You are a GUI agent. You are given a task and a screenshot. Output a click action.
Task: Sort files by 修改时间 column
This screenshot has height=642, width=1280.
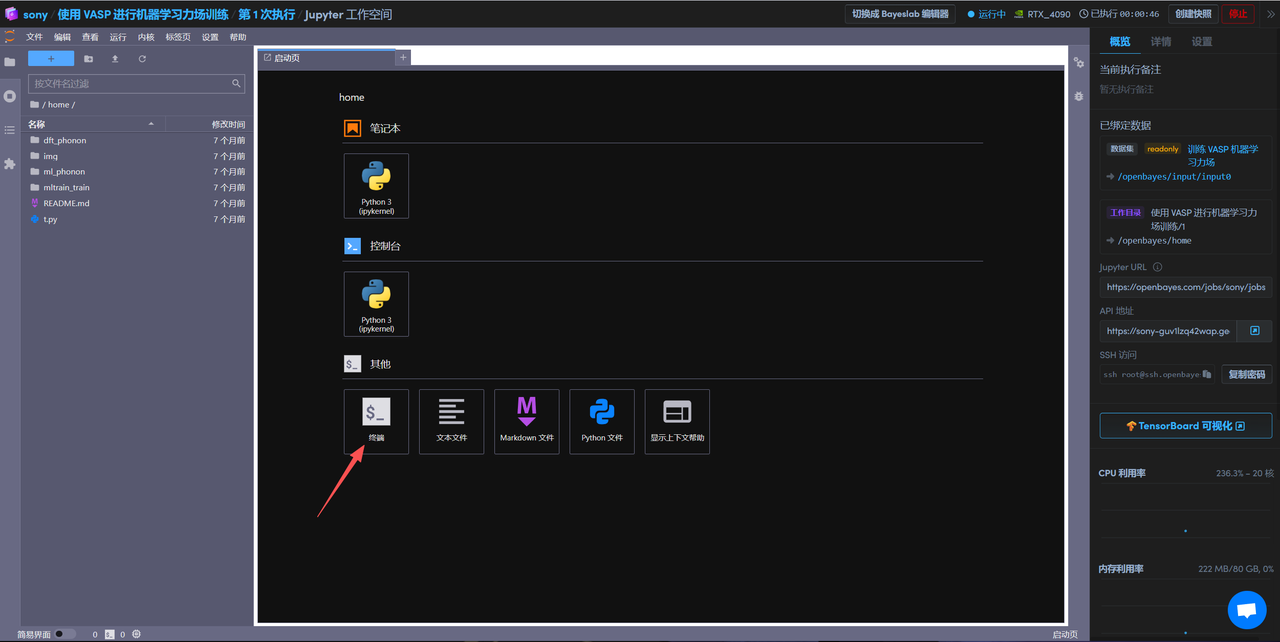(x=206, y=124)
